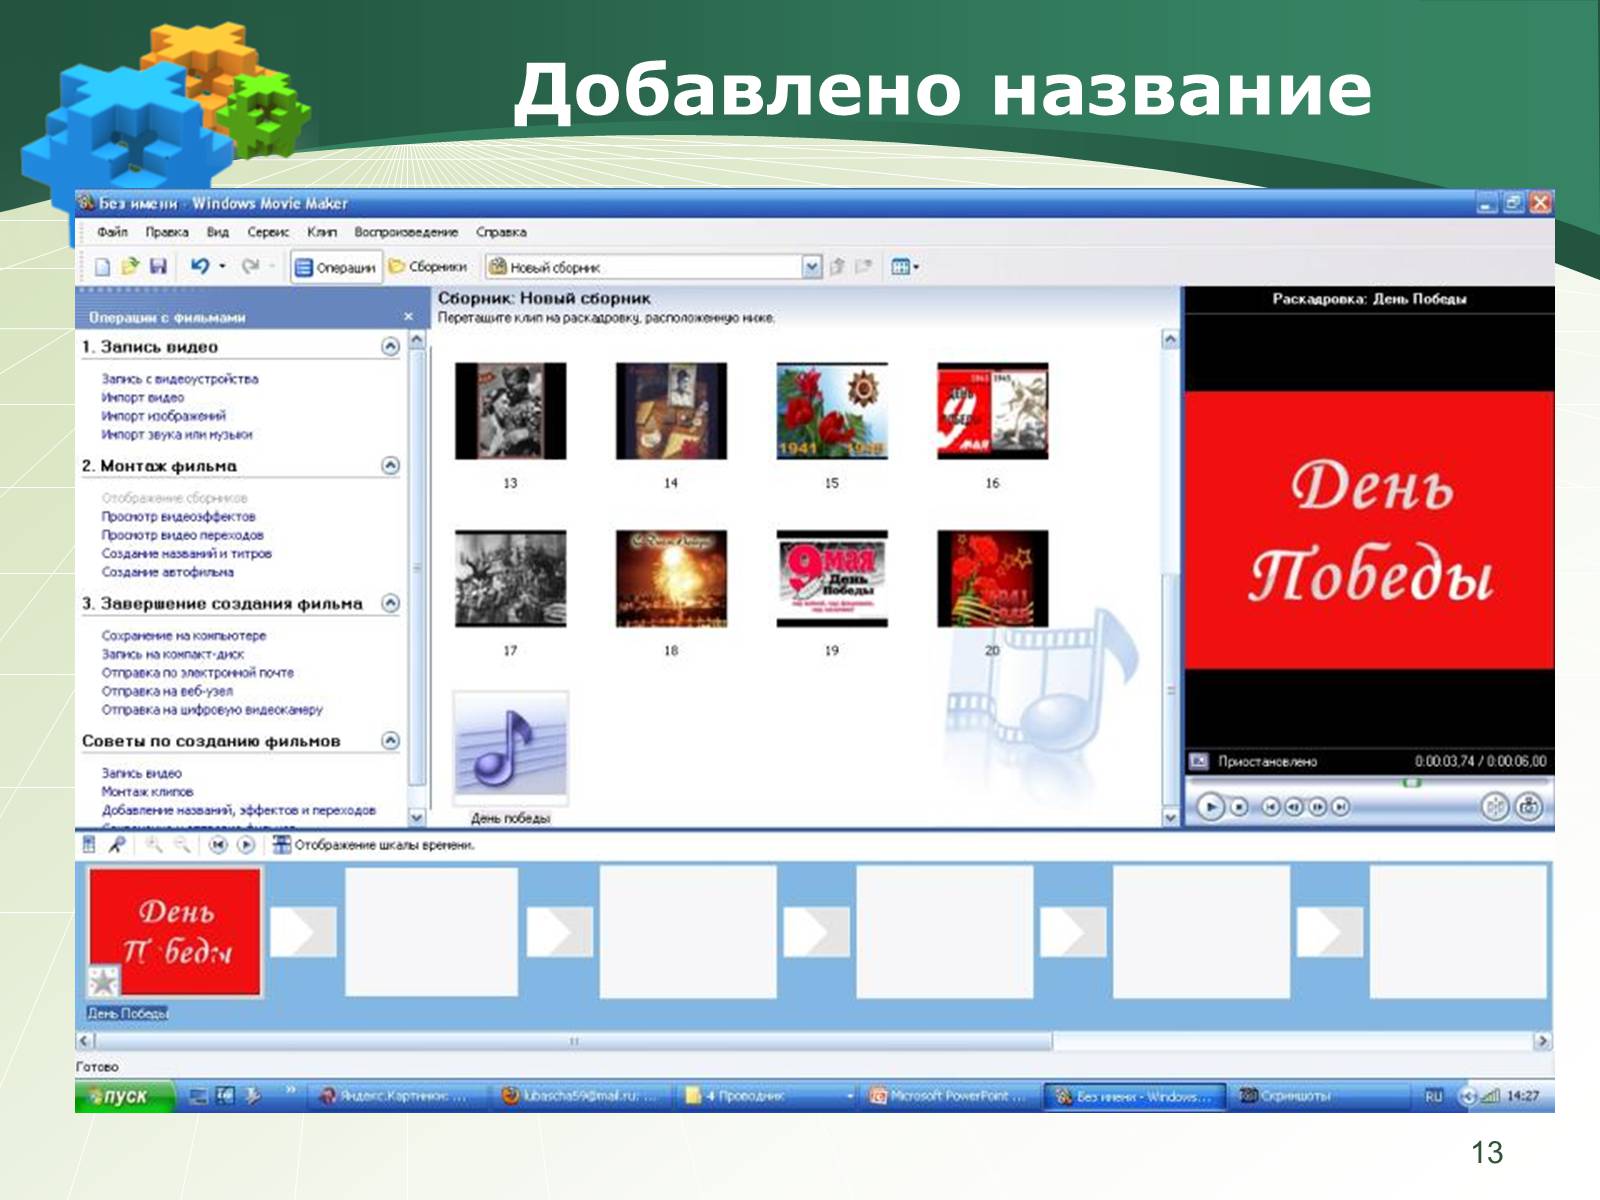Collapse the Монтаж фильма section
This screenshot has height=1200, width=1600.
[x=390, y=465]
